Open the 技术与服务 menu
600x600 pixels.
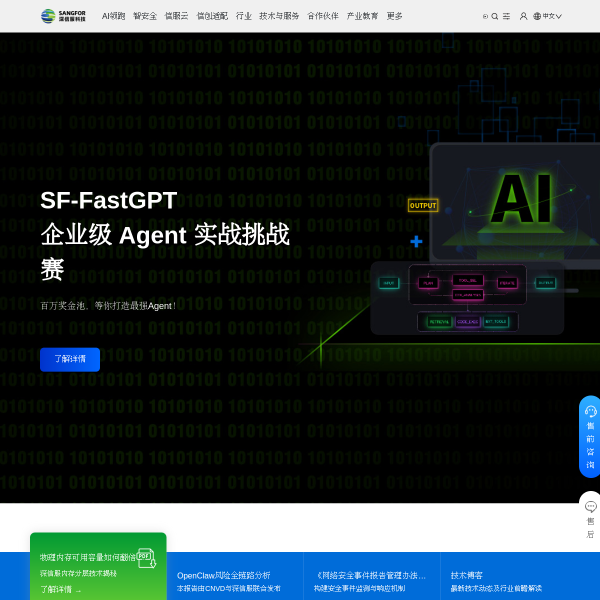(279, 16)
